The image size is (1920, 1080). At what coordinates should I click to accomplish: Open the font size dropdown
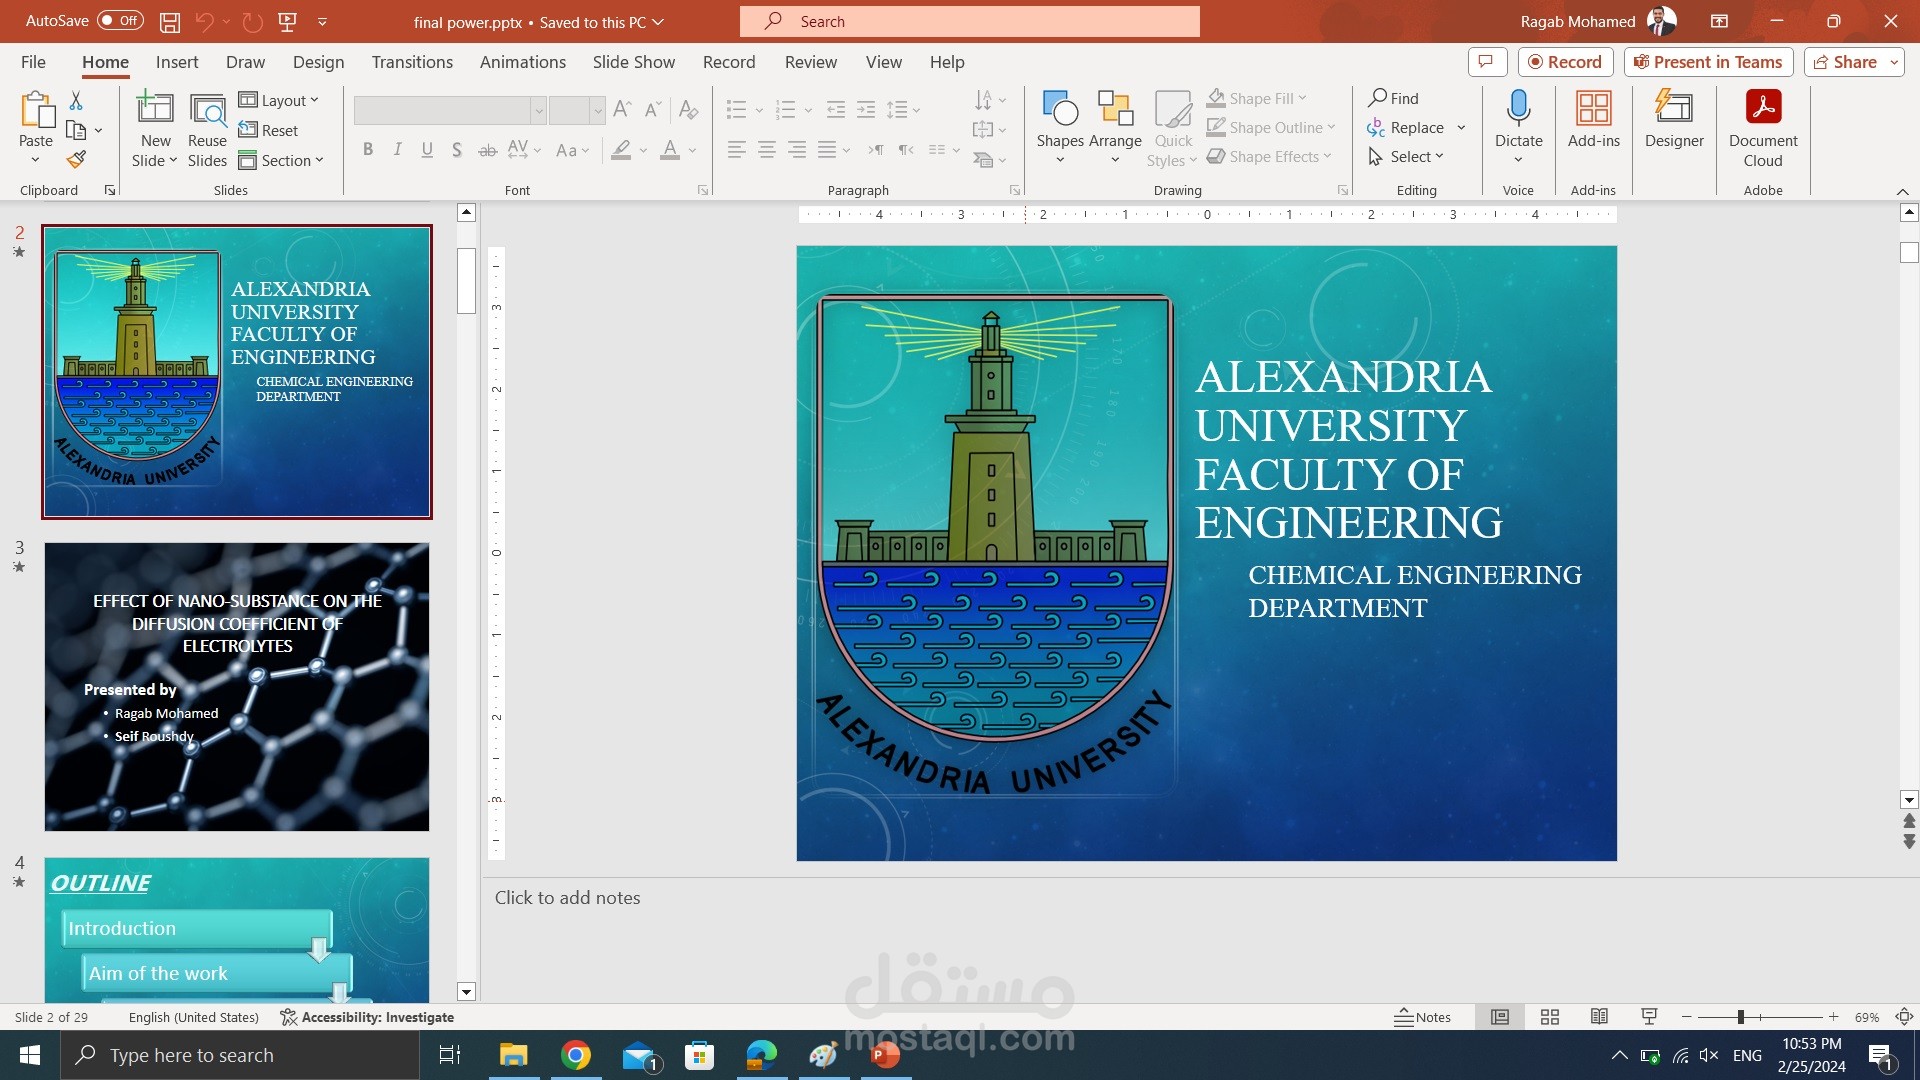coord(597,110)
